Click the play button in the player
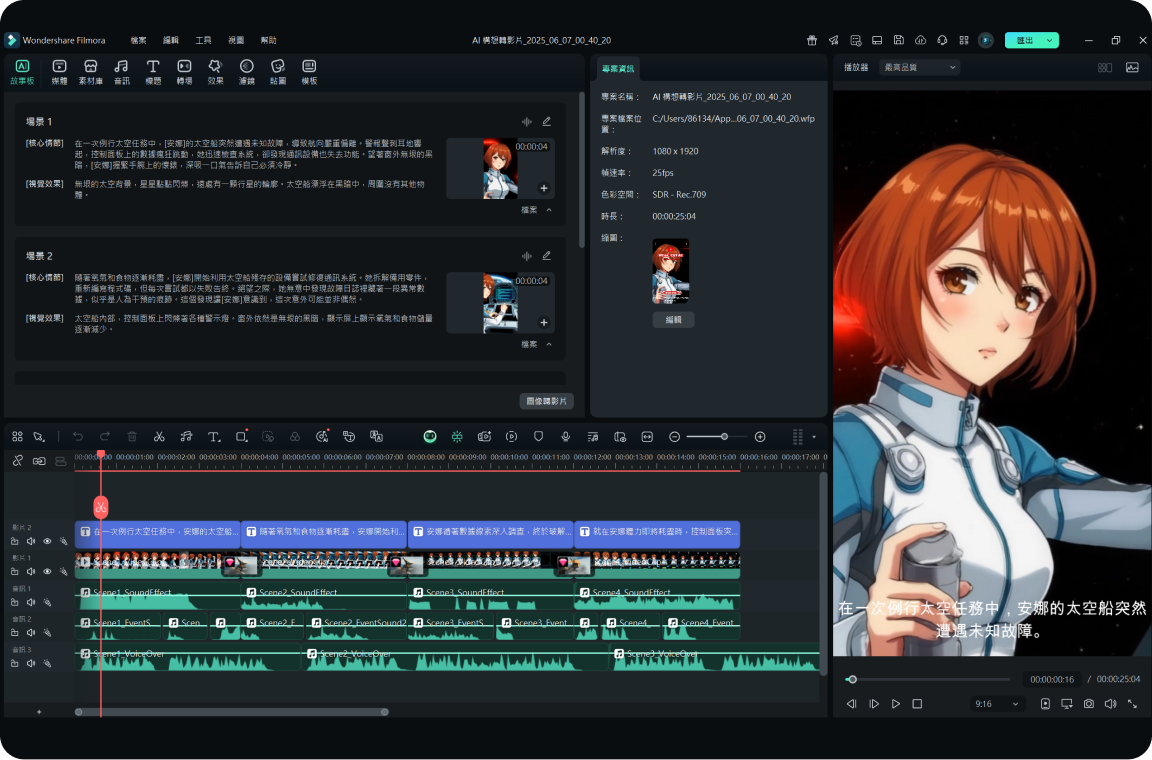Image resolution: width=1152 pixels, height=760 pixels. coord(896,703)
